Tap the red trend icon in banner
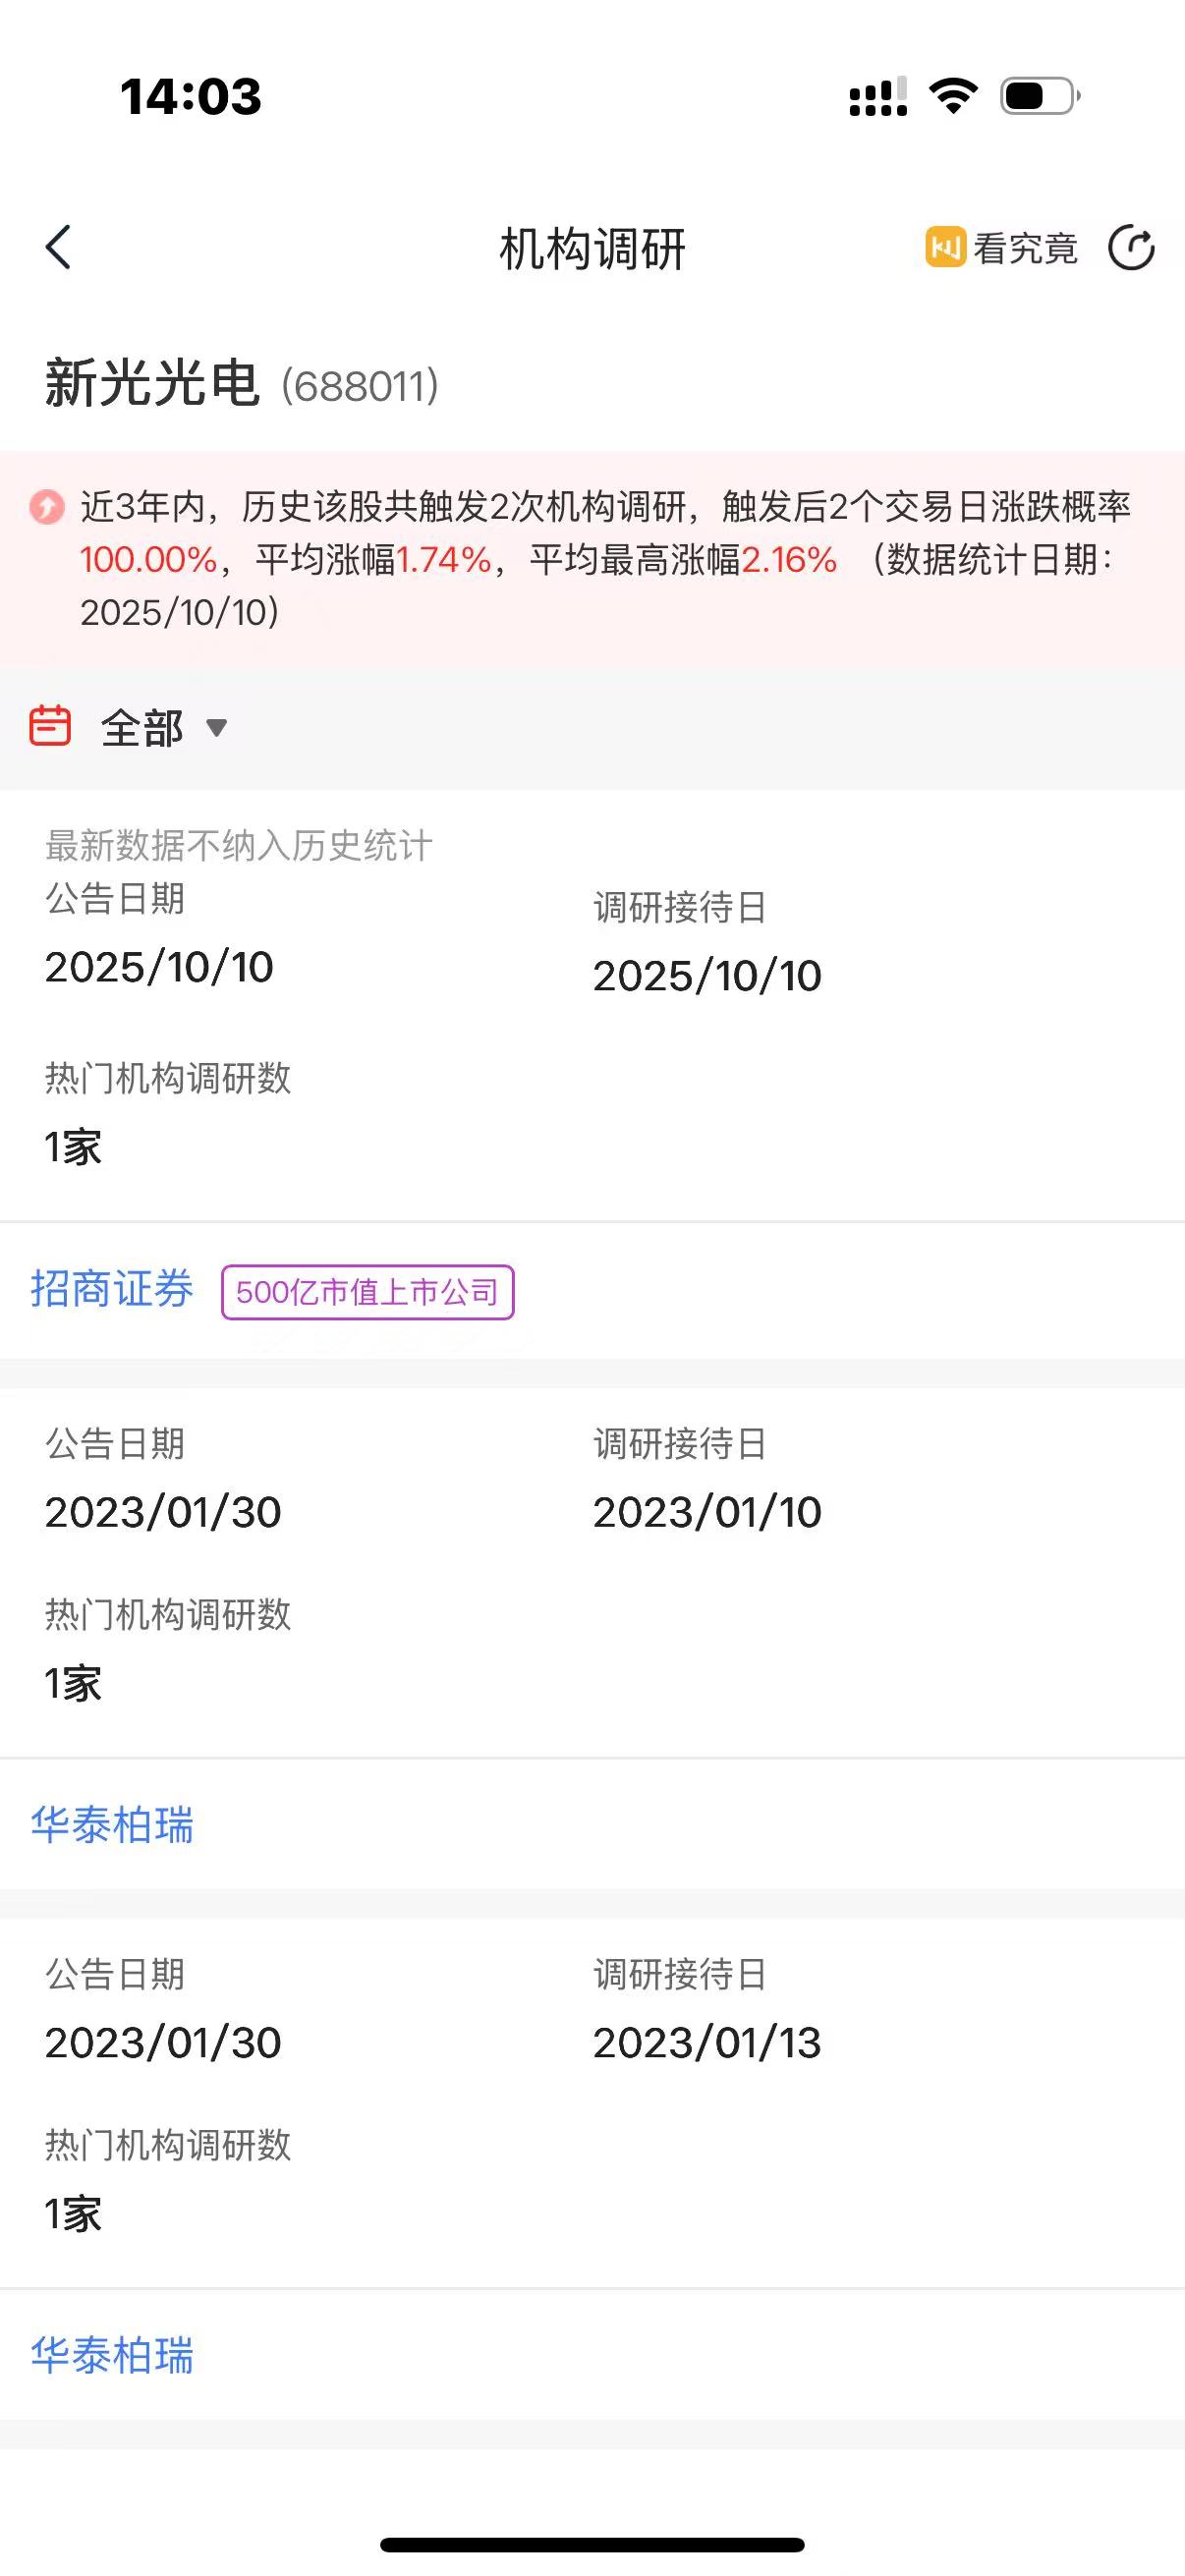1185x2576 pixels. [46, 507]
